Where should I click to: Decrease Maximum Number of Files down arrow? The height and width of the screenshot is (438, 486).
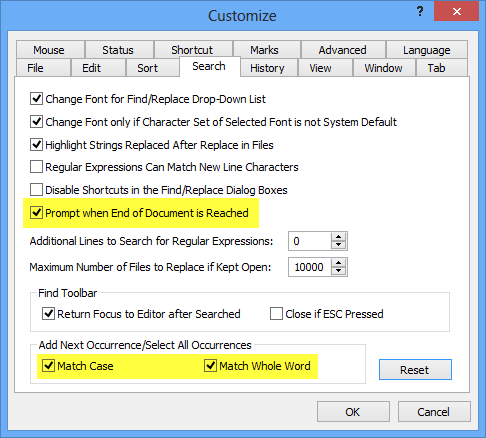coord(339,271)
